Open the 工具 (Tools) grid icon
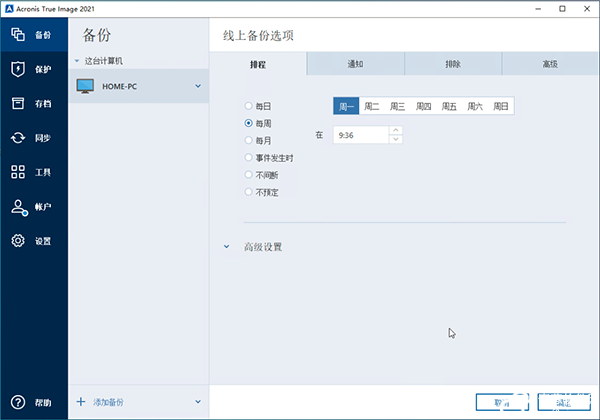The width and height of the screenshot is (600, 420). (x=18, y=172)
